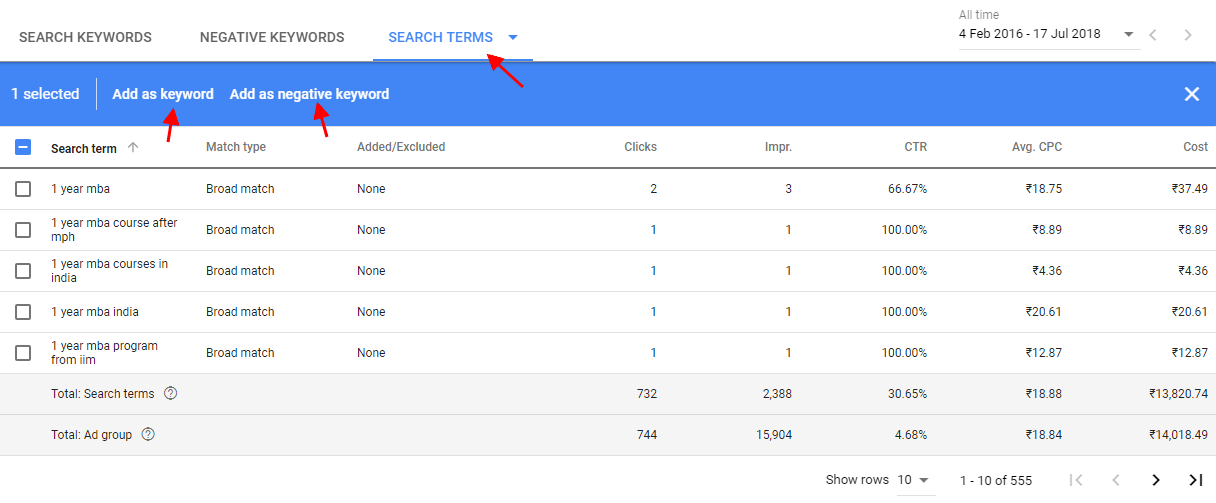This screenshot has width=1216, height=503.
Task: Go to next page of results
Action: click(1156, 480)
